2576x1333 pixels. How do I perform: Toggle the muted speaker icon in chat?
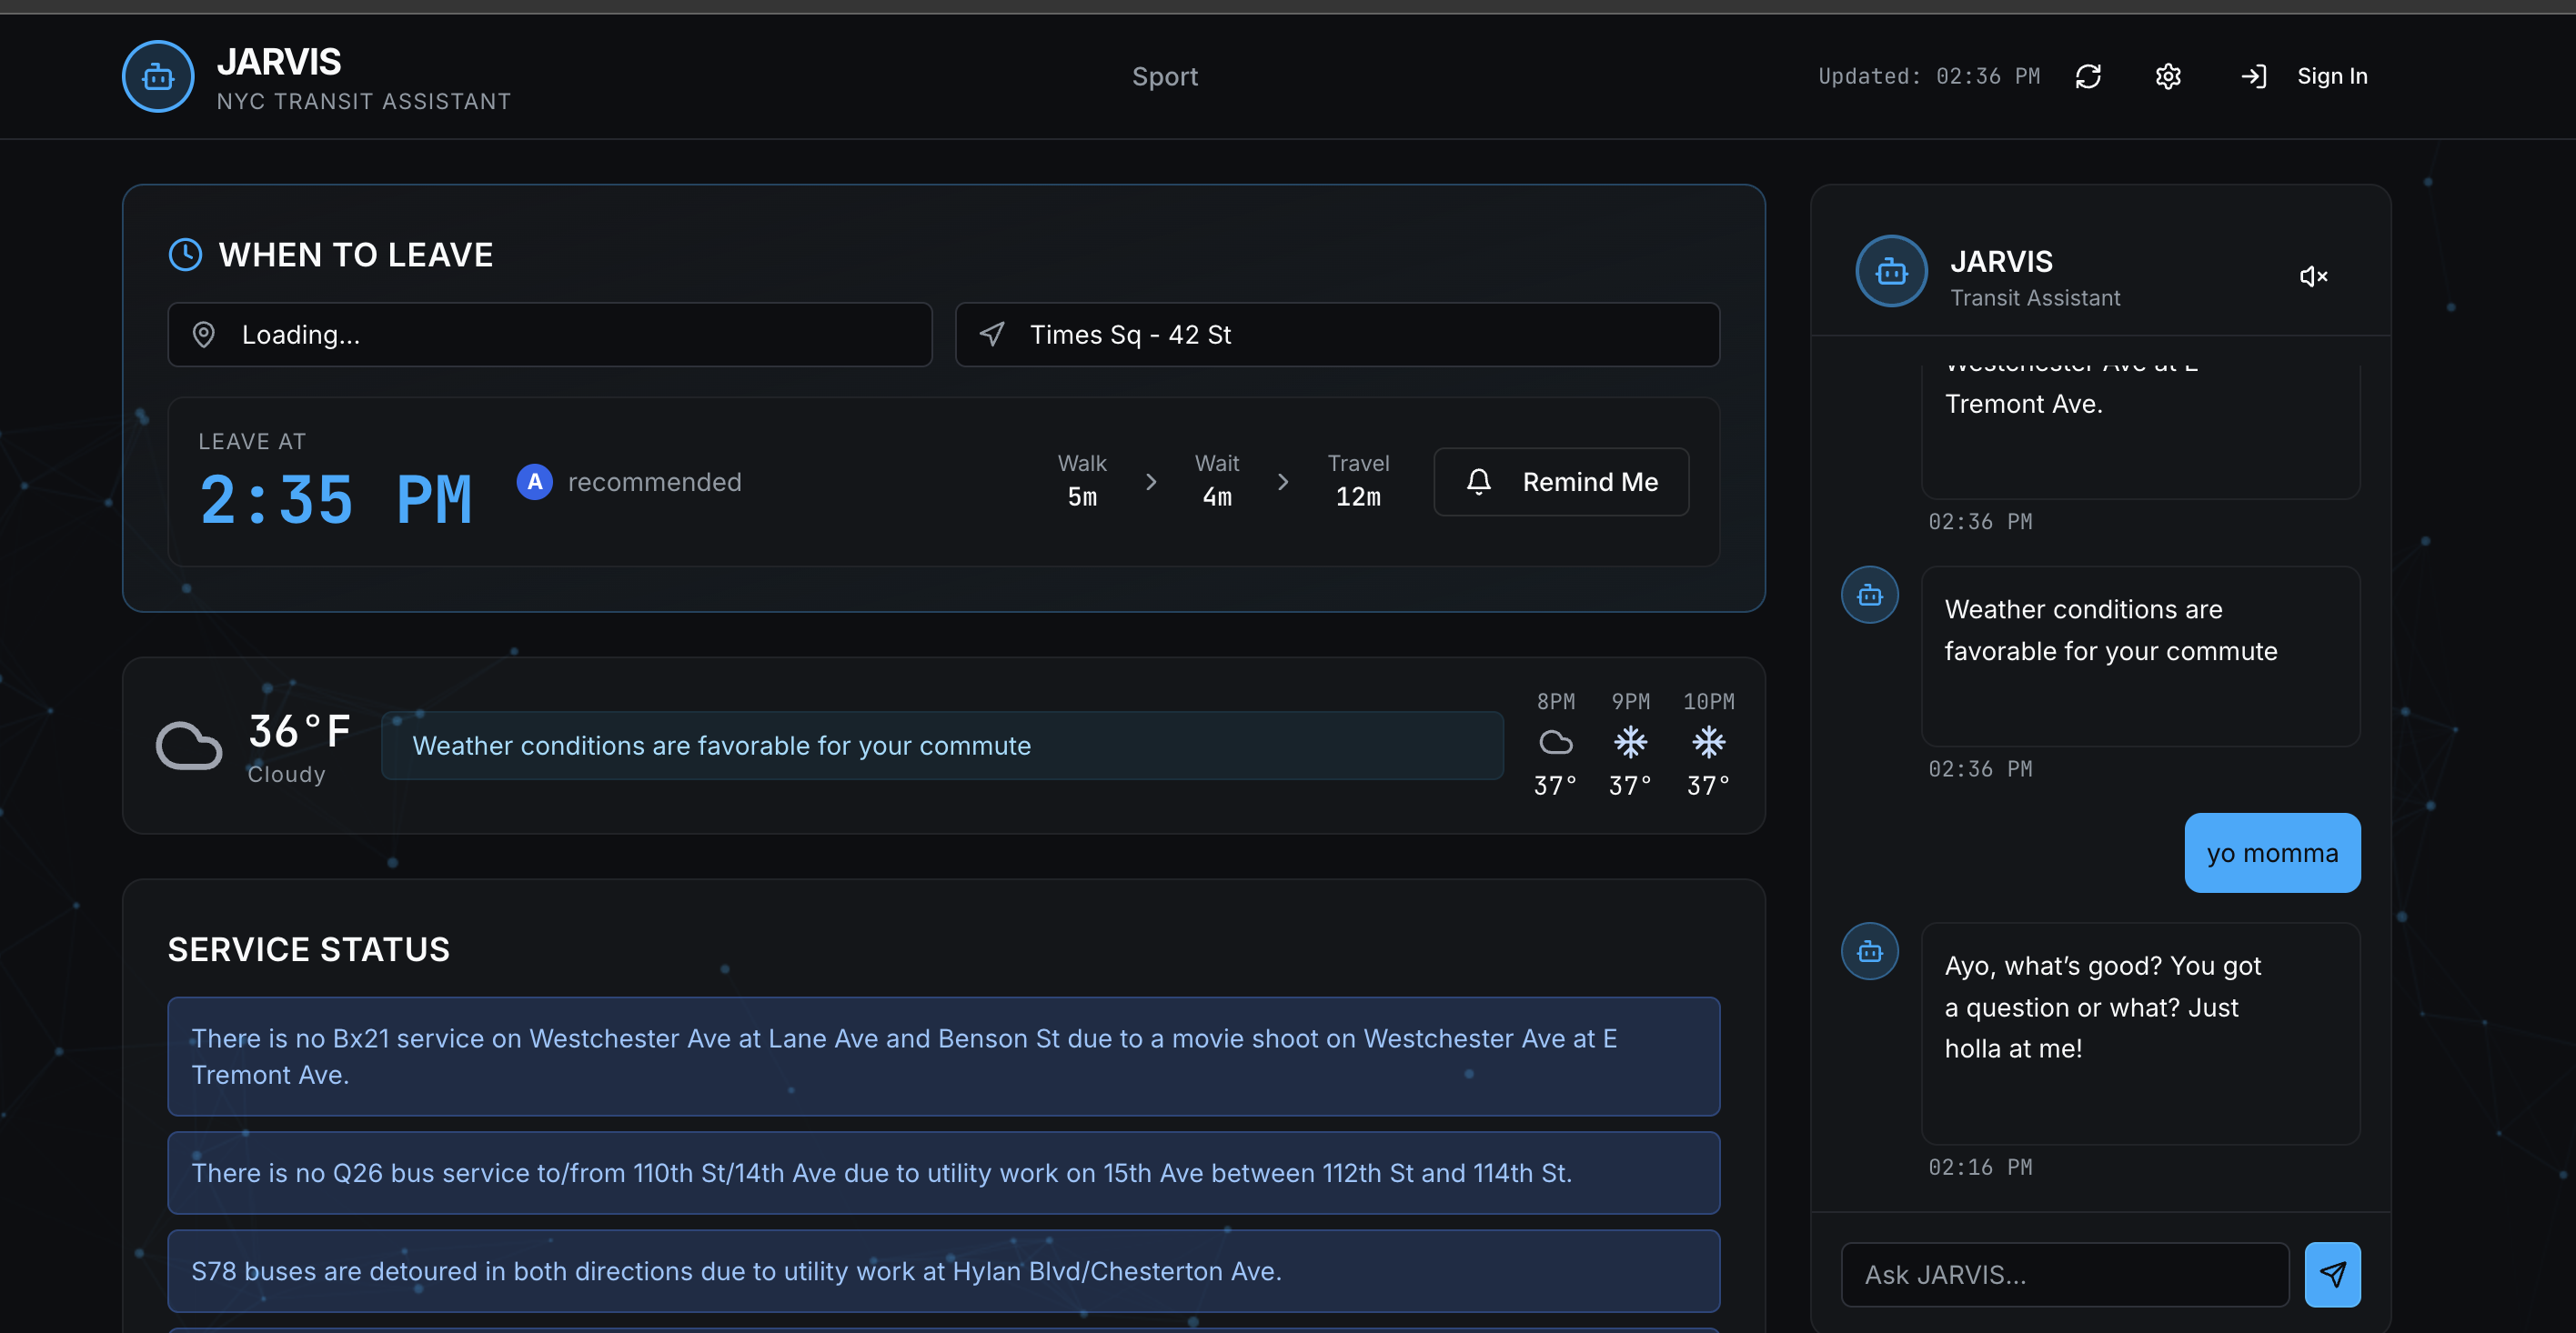point(2313,276)
